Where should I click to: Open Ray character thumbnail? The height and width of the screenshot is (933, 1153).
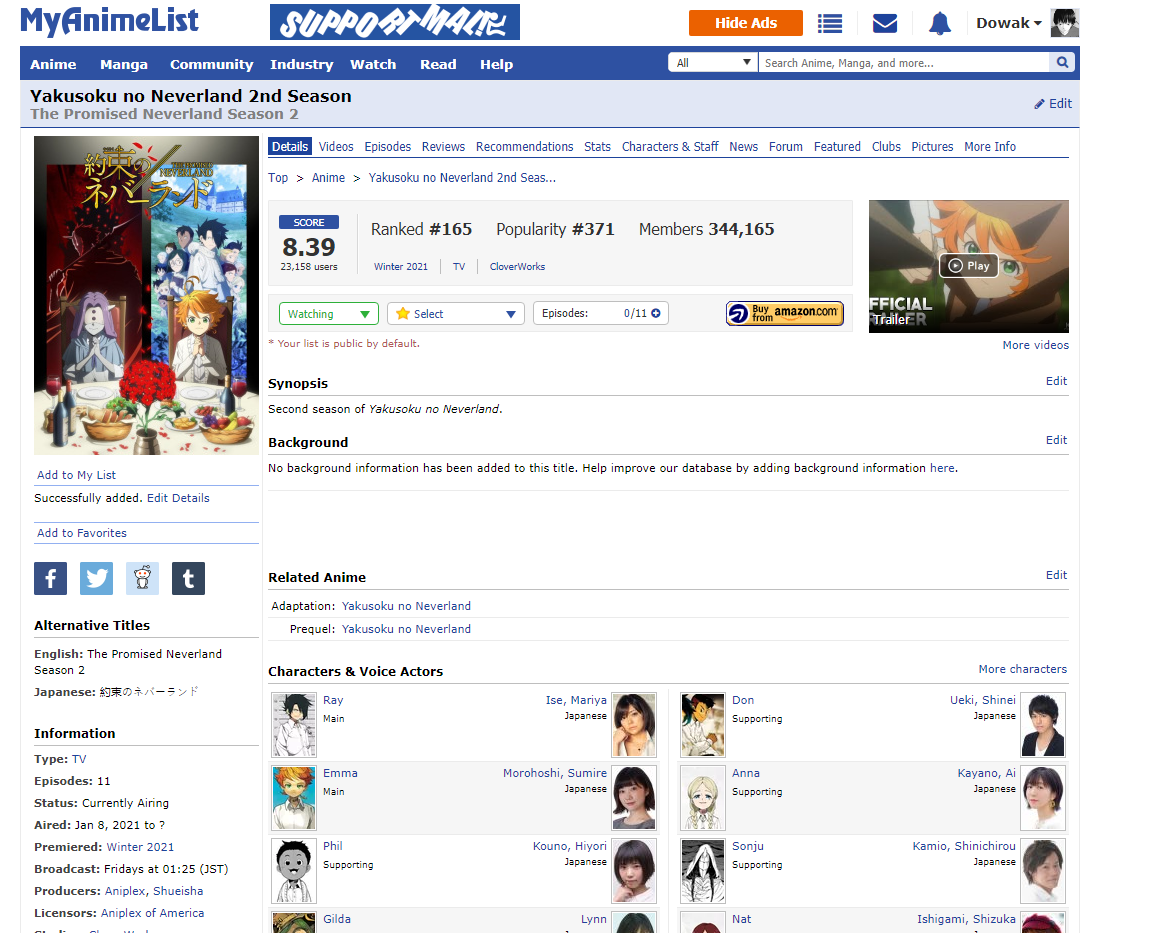(294, 724)
